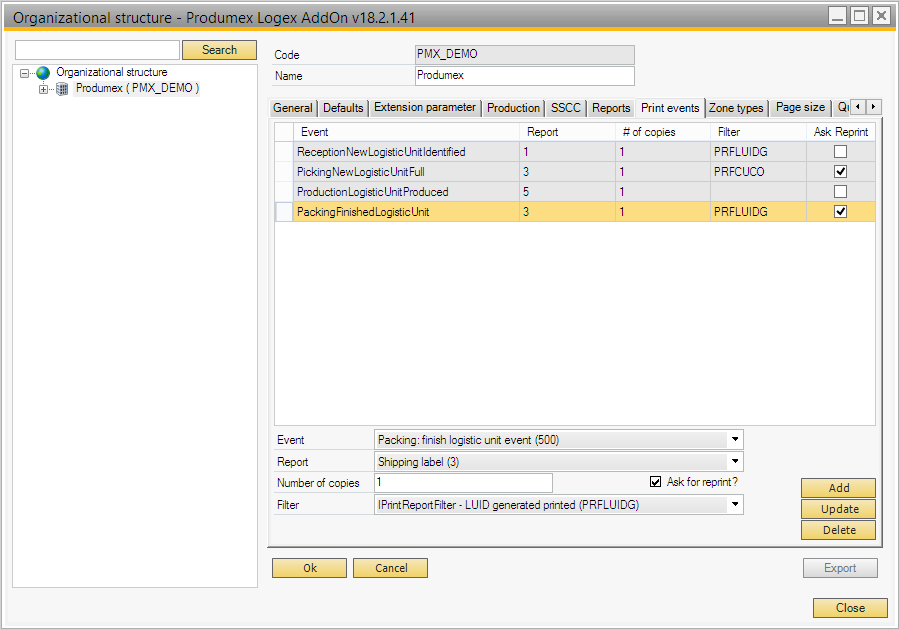Maximize the Organizational structure window
The width and height of the screenshot is (900, 630).
tap(858, 16)
